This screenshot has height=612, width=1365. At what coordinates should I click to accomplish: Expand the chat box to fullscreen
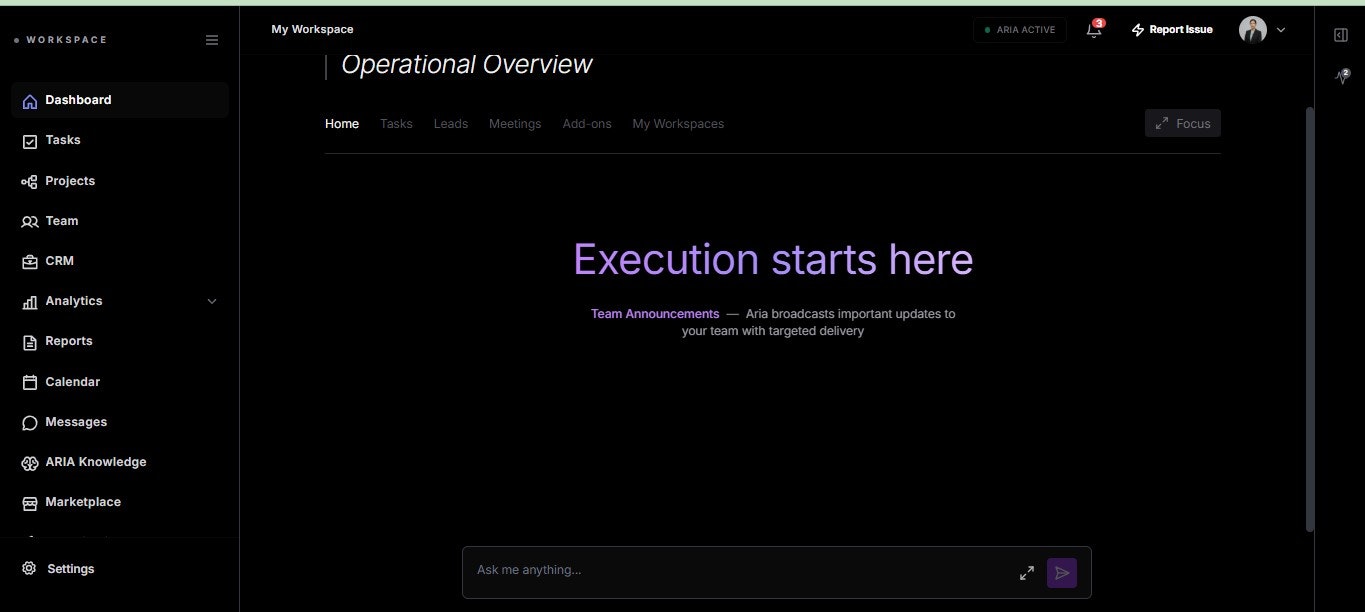click(1027, 572)
